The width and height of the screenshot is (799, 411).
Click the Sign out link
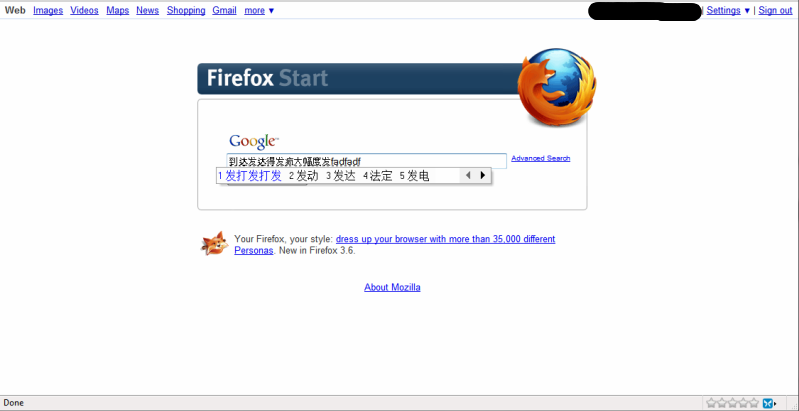point(775,10)
